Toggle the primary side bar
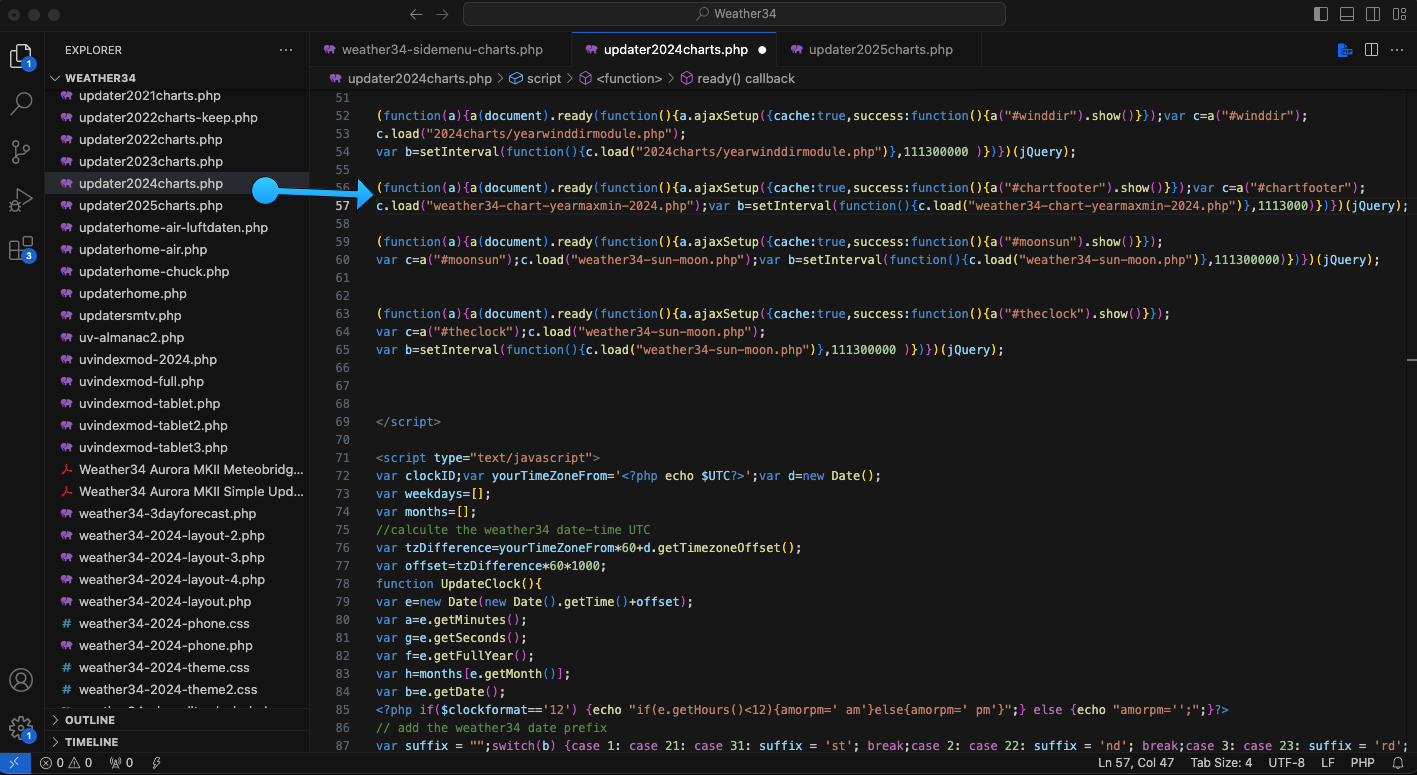1417x775 pixels. [1319, 14]
